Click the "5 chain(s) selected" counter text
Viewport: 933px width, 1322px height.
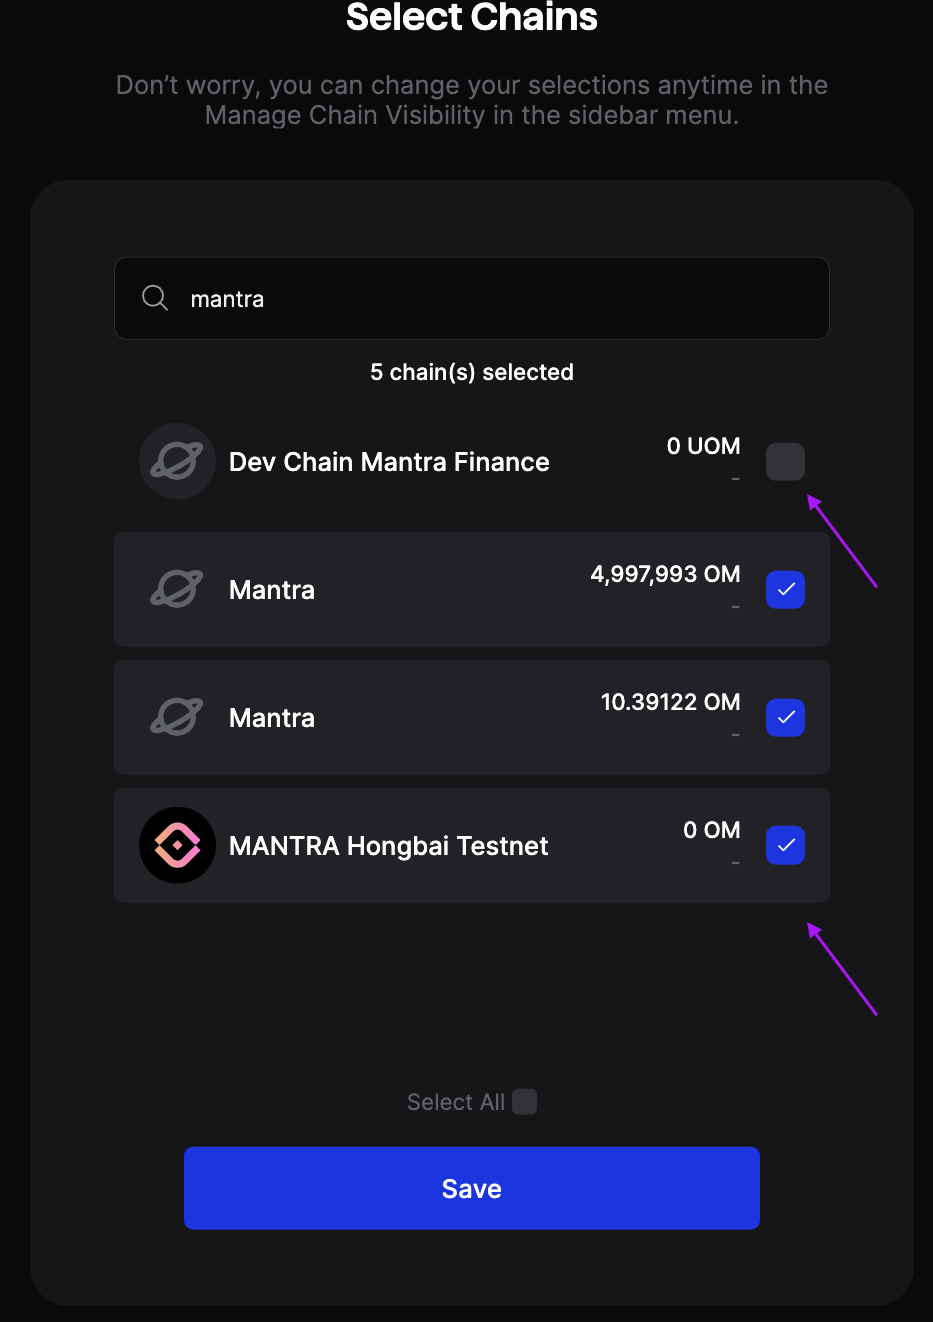[x=471, y=372]
